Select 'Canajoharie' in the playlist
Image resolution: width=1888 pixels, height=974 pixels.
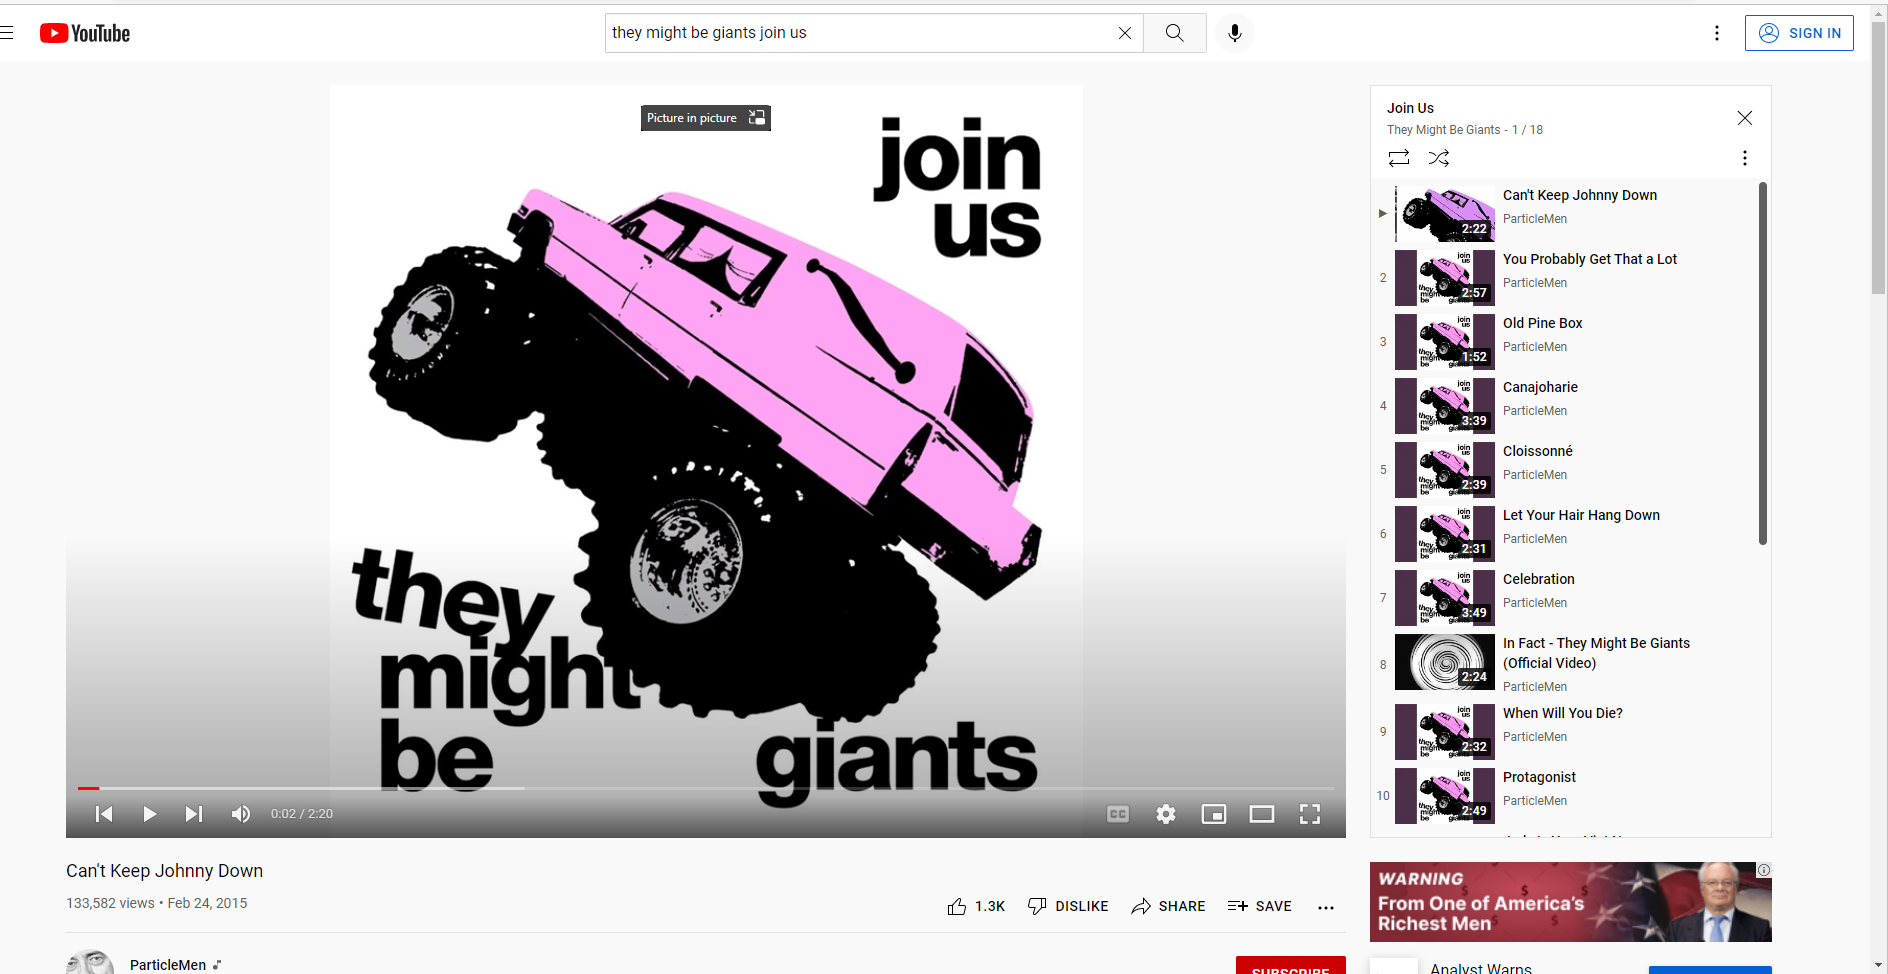[x=1540, y=388]
